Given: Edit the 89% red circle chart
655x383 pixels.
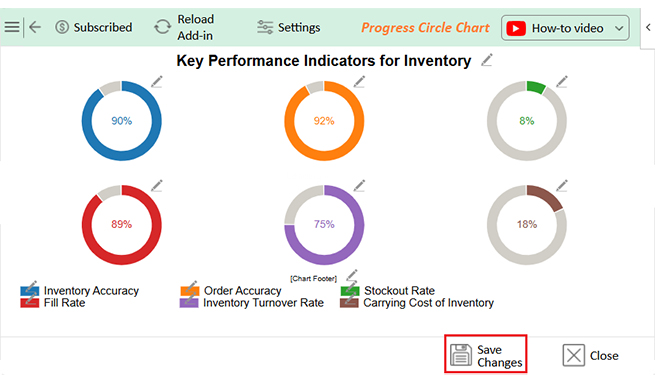Looking at the screenshot, I should pyautogui.click(x=157, y=185).
